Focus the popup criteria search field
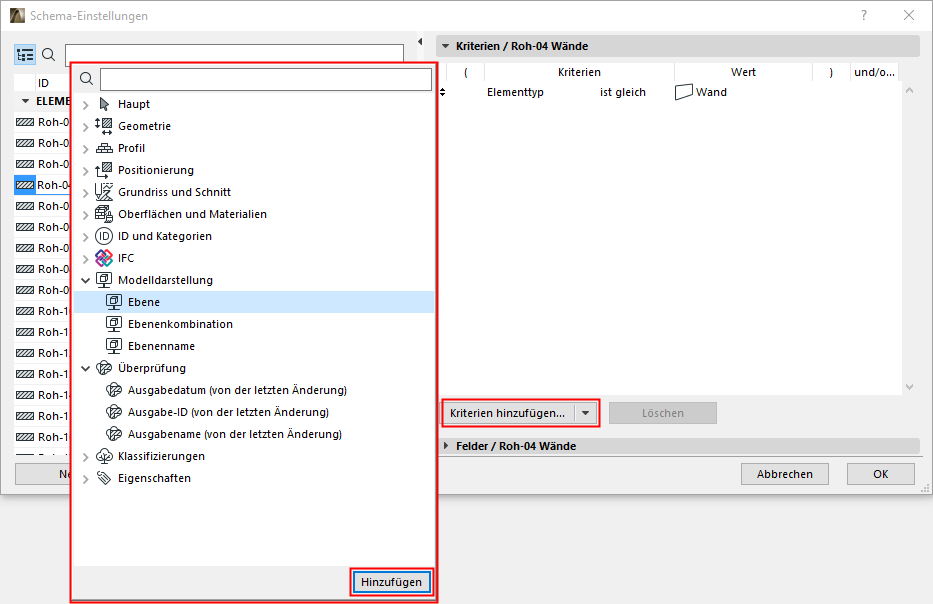 coord(266,79)
